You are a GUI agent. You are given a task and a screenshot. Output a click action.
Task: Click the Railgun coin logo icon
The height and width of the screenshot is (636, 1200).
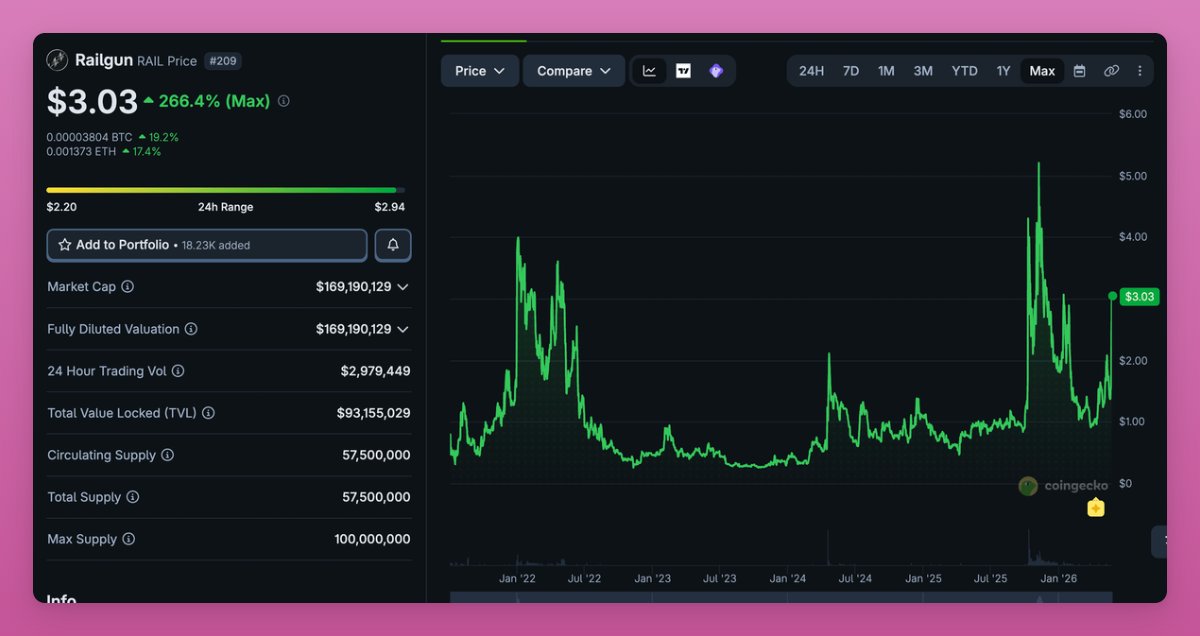click(x=57, y=60)
